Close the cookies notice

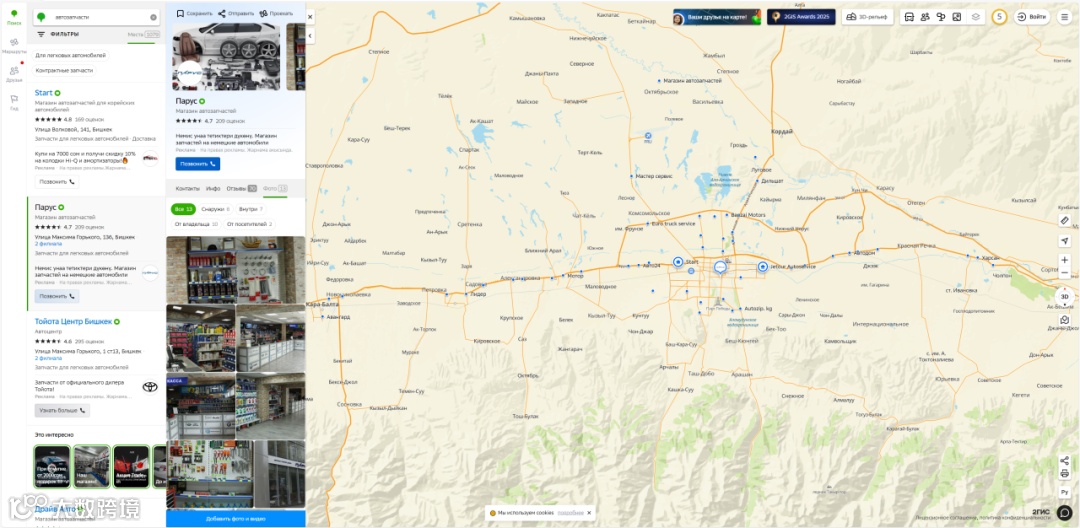point(589,513)
